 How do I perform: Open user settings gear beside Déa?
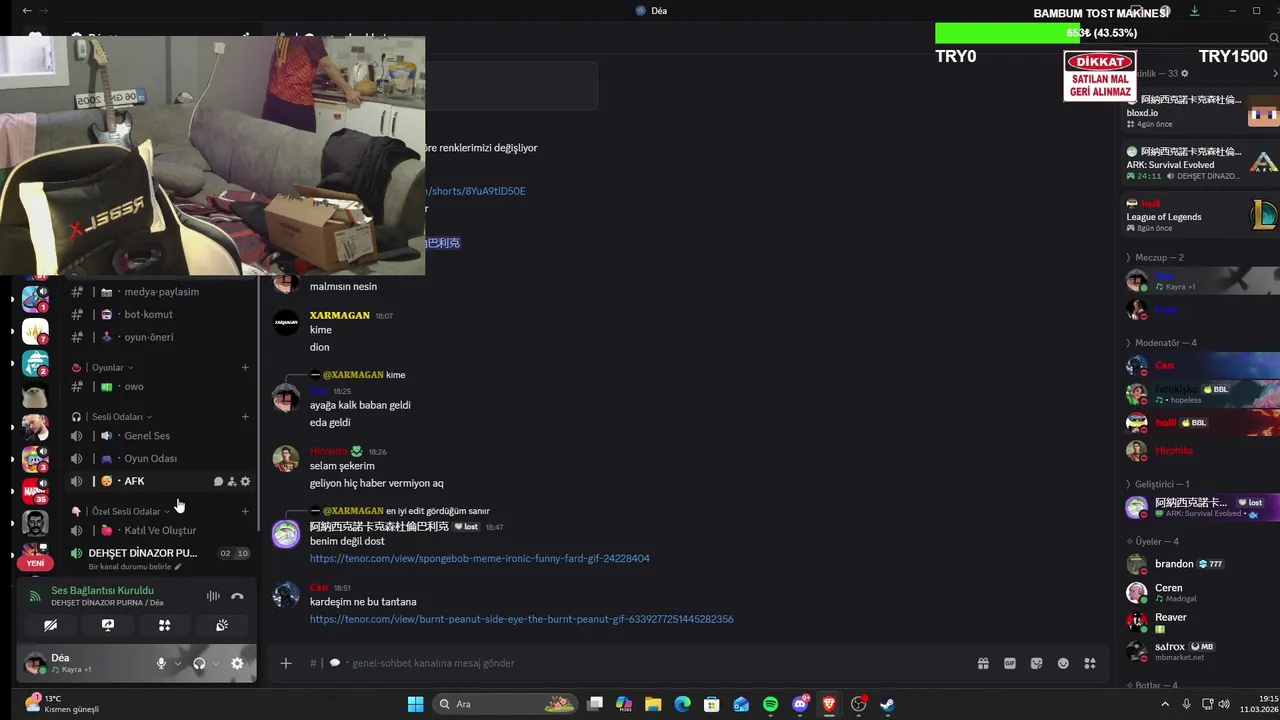click(237, 663)
